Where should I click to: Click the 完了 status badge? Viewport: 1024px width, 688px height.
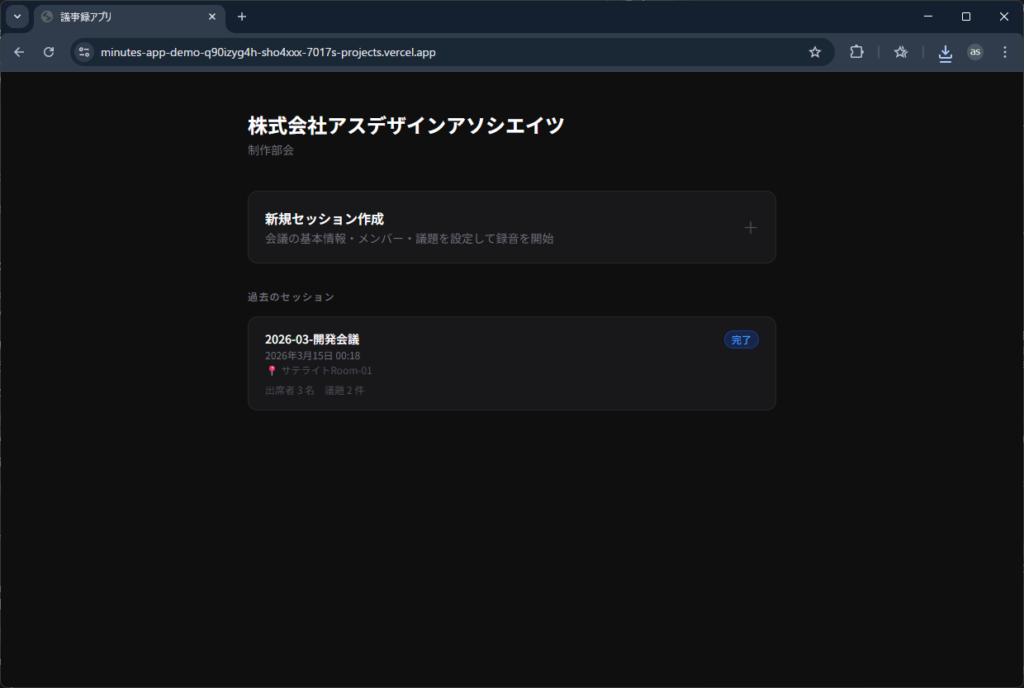click(x=741, y=340)
